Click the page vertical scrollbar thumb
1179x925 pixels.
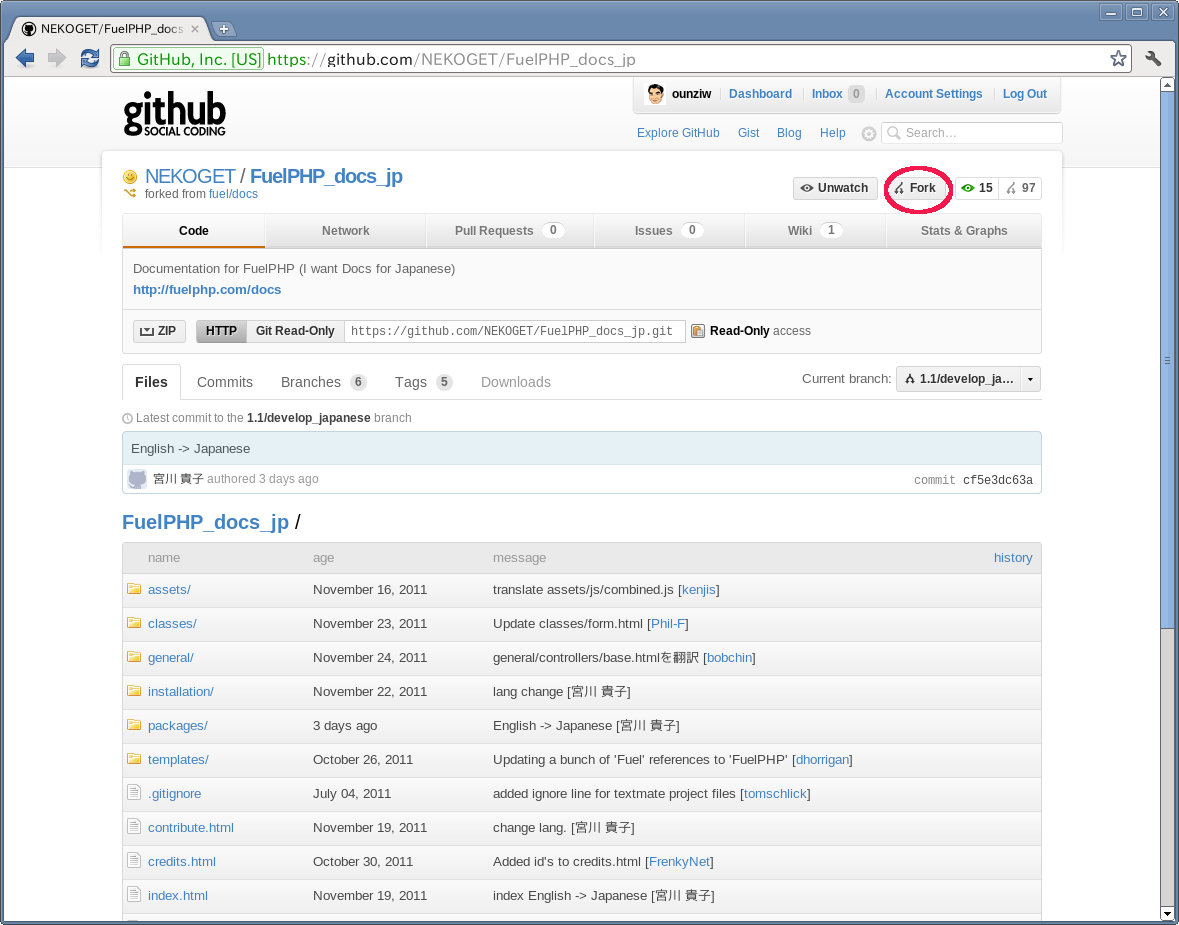click(x=1167, y=359)
